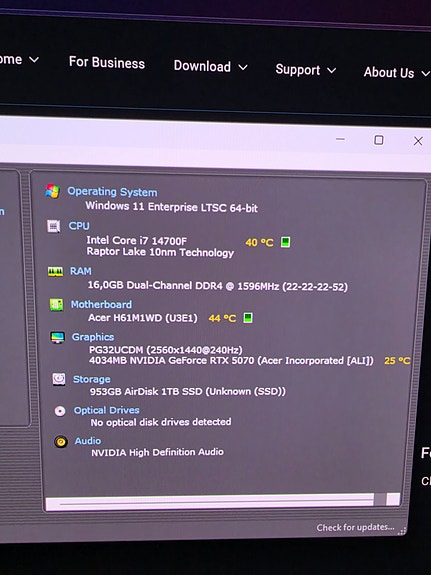Click the RAM memory stick icon
This screenshot has width=431, height=575.
(x=55, y=271)
